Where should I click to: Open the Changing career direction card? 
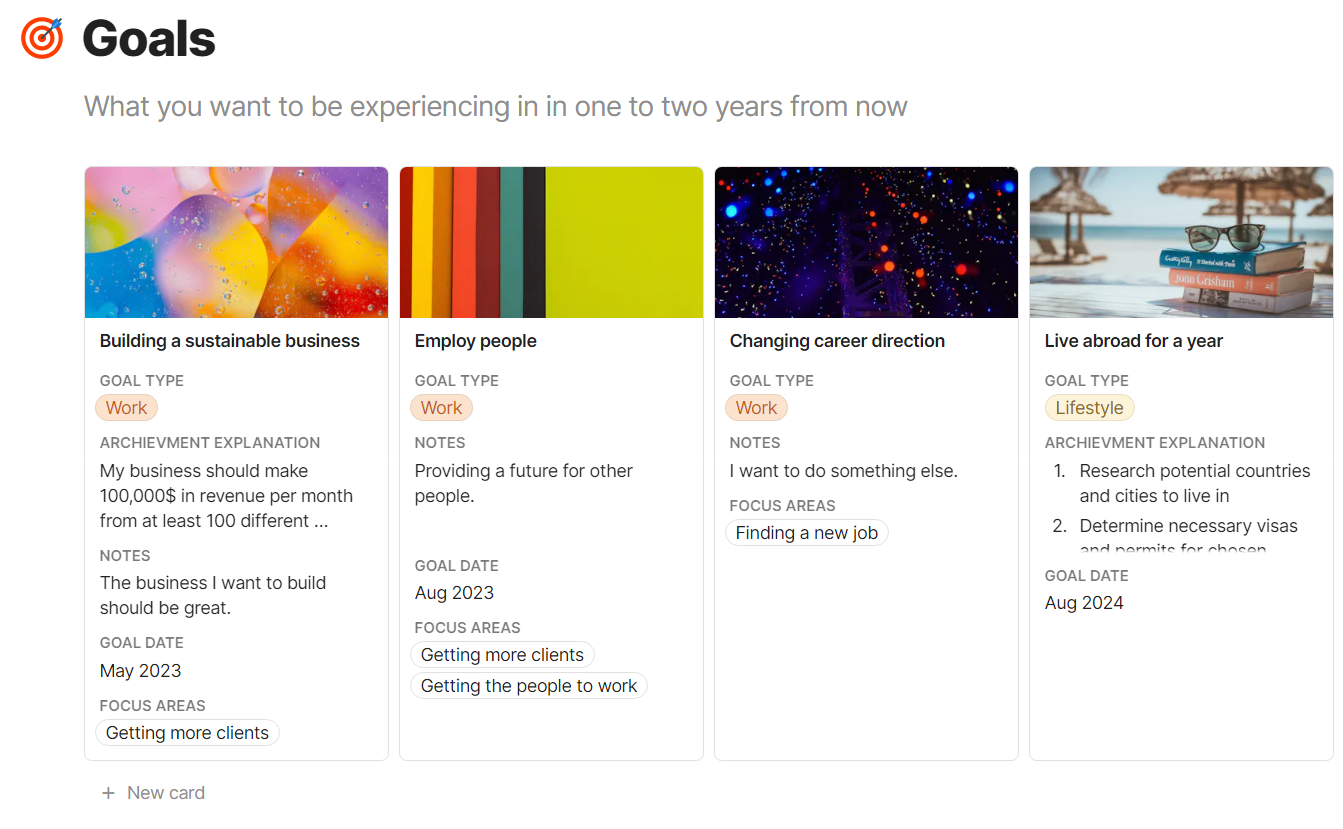tap(837, 341)
